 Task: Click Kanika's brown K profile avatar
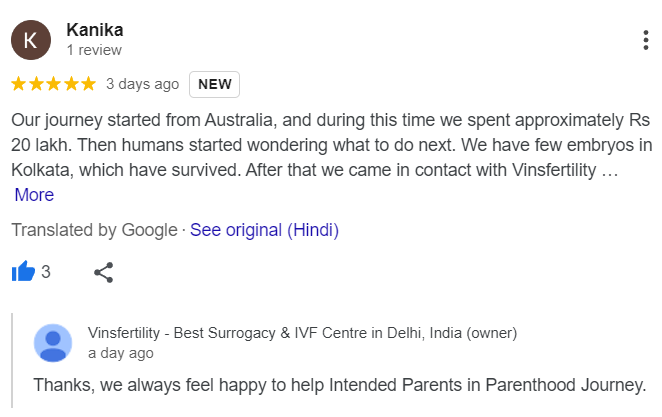click(31, 40)
